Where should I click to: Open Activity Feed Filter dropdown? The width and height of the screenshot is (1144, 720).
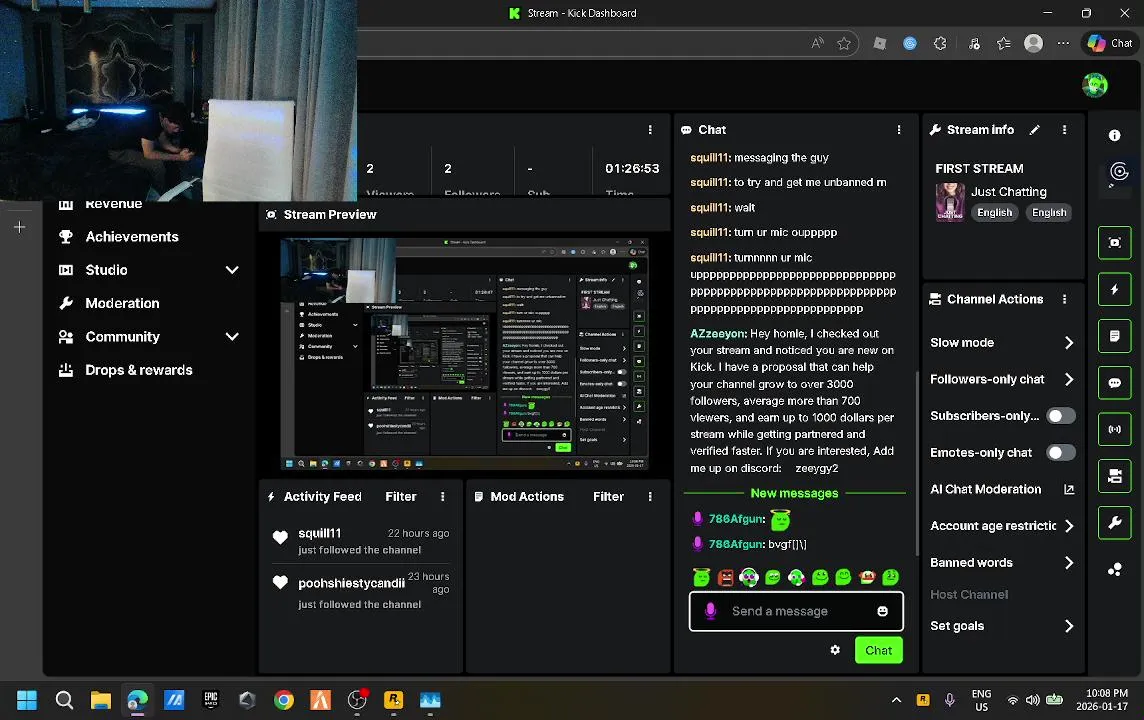[401, 497]
